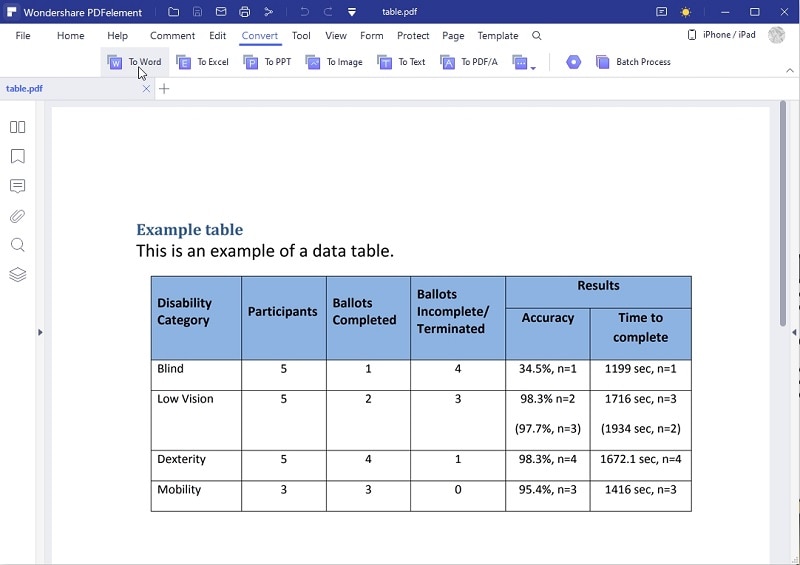
Task: Open the Protect menu
Action: [x=413, y=36]
